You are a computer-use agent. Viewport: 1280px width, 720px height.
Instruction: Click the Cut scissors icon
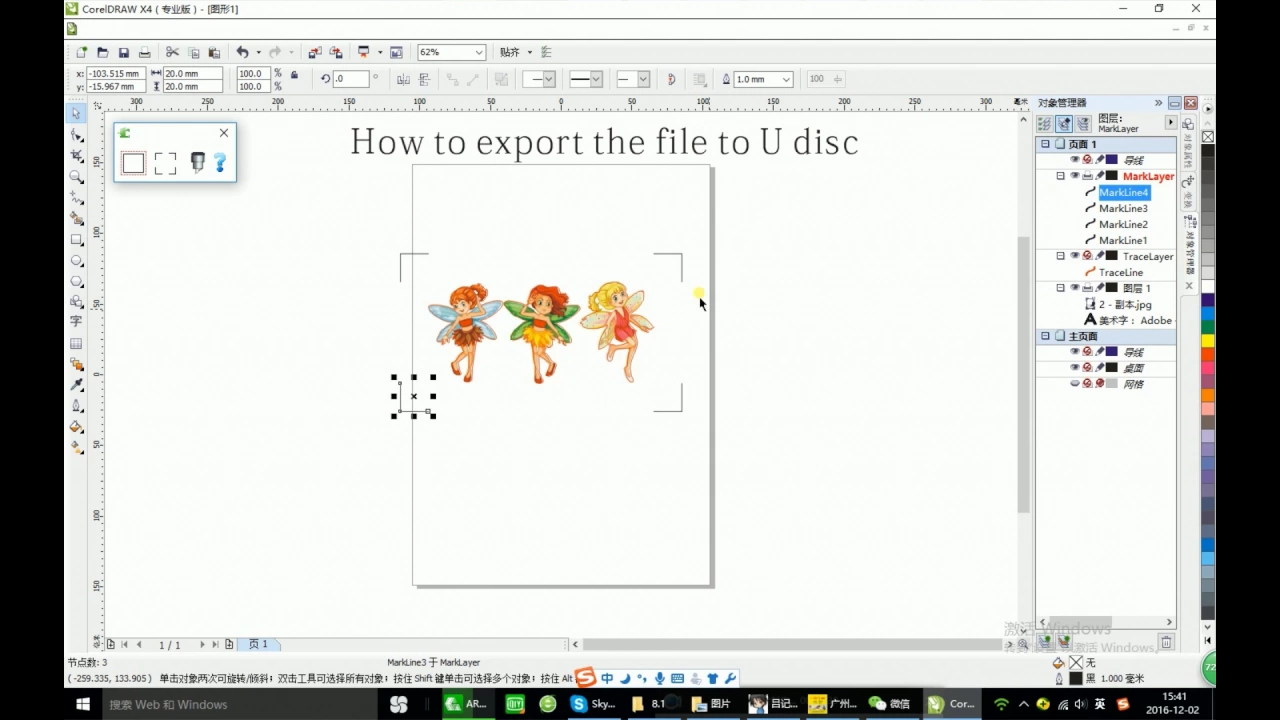[x=172, y=52]
